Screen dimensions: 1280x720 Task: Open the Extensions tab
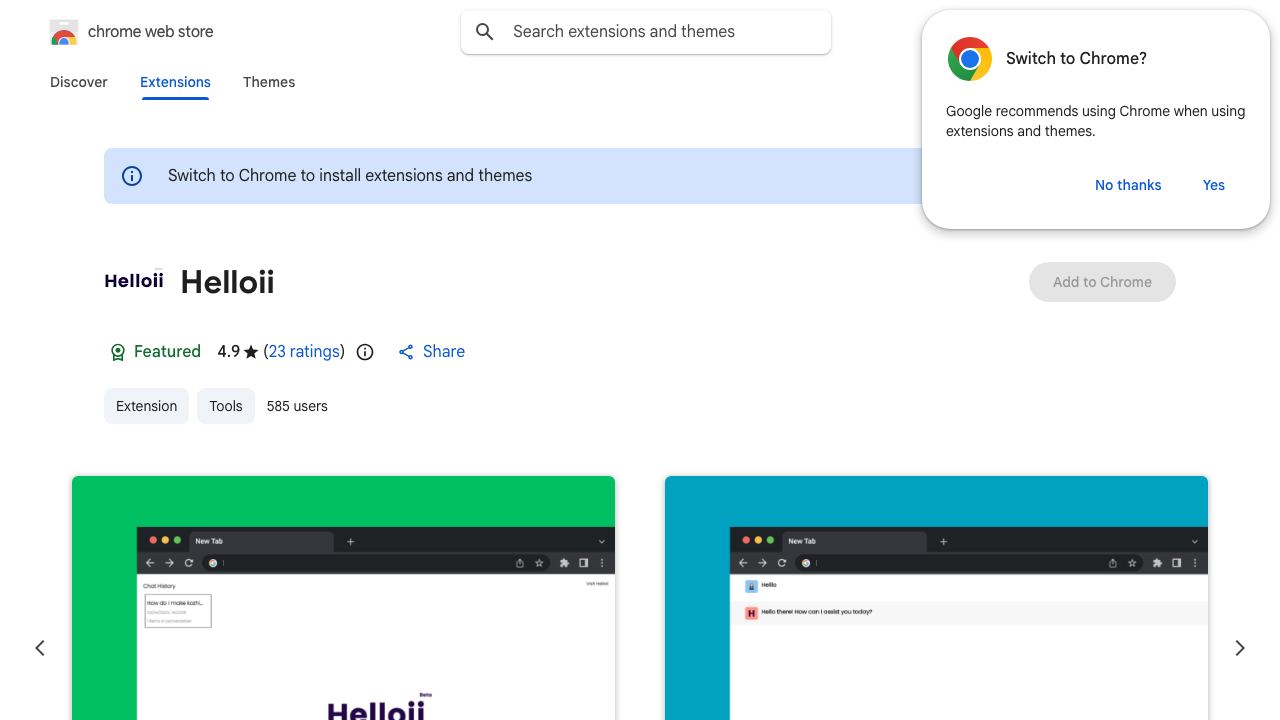175,82
